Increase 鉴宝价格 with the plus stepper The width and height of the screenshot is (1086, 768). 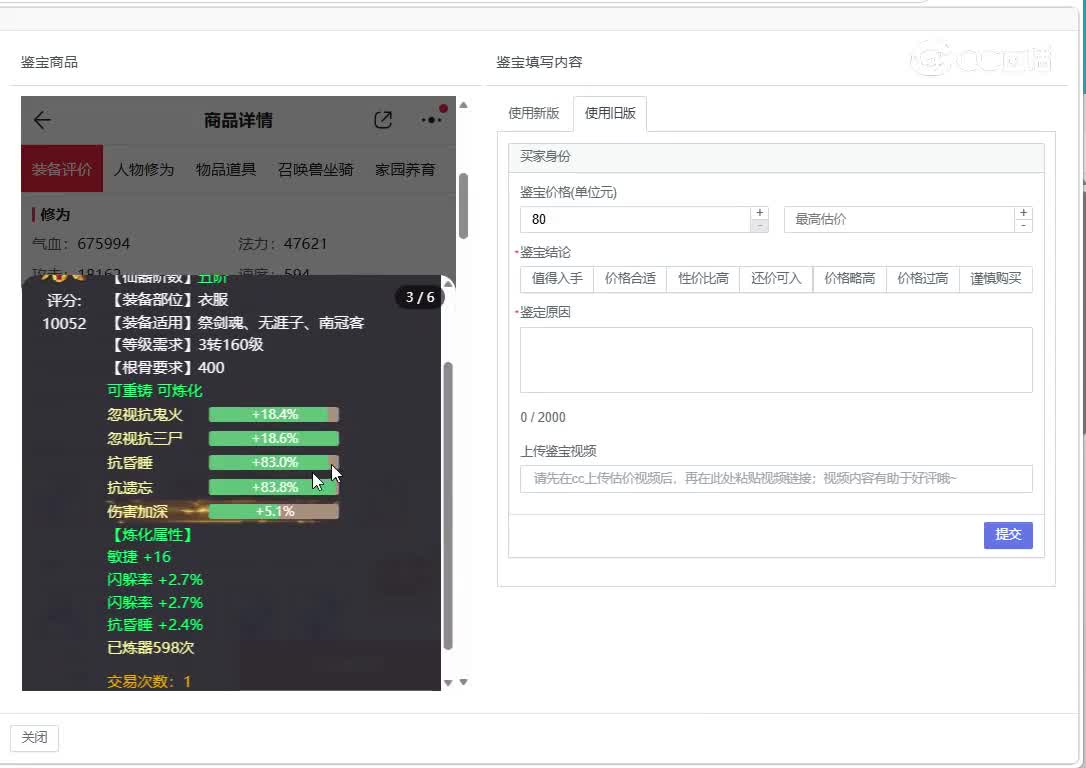(x=760, y=213)
